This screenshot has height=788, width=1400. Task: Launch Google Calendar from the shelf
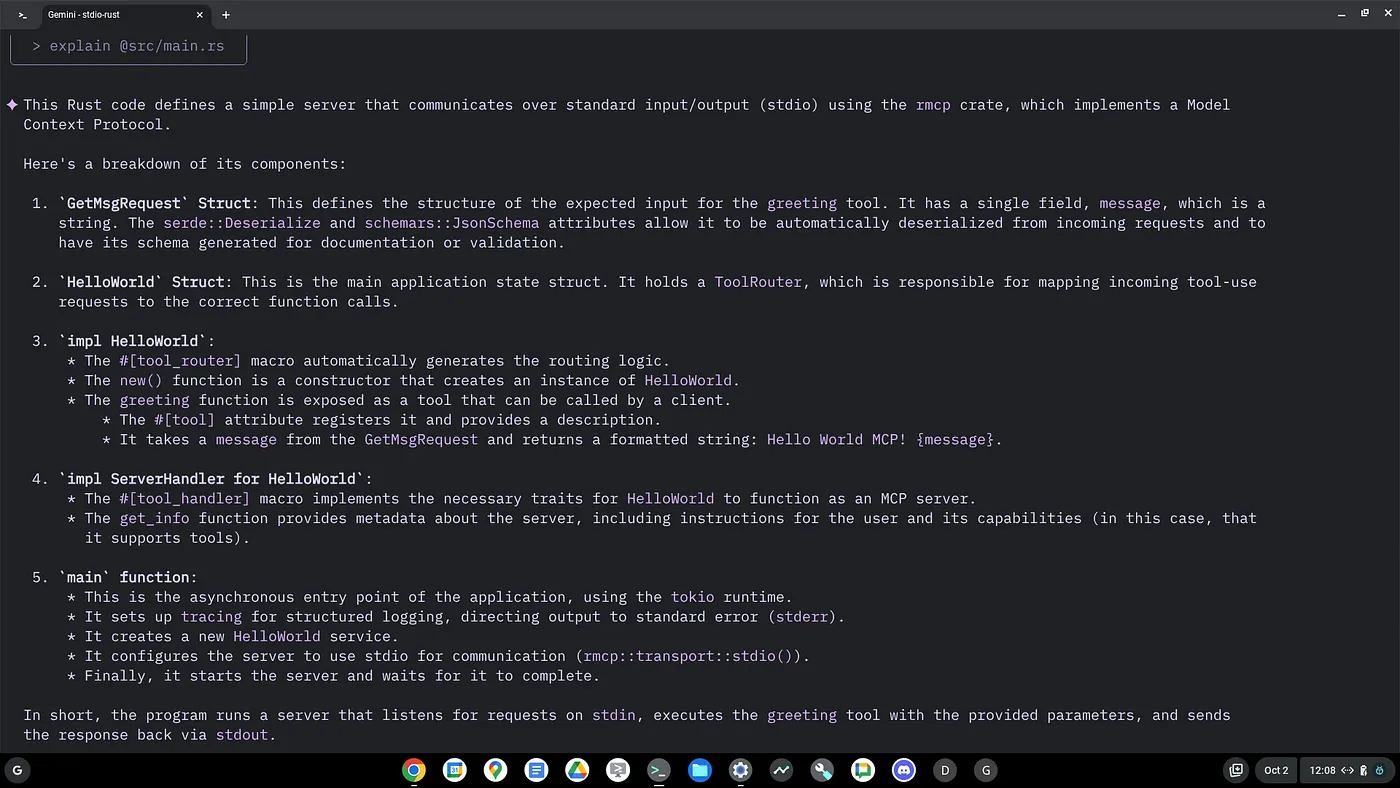pyautogui.click(x=455, y=770)
